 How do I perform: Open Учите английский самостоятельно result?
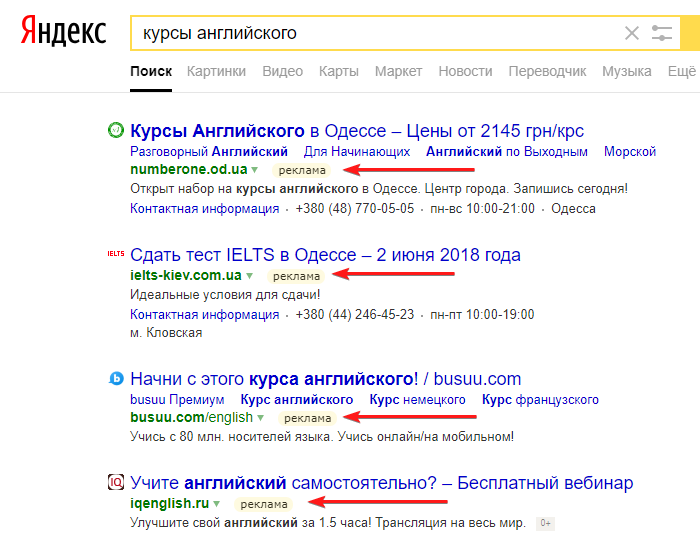pyautogui.click(x=381, y=483)
